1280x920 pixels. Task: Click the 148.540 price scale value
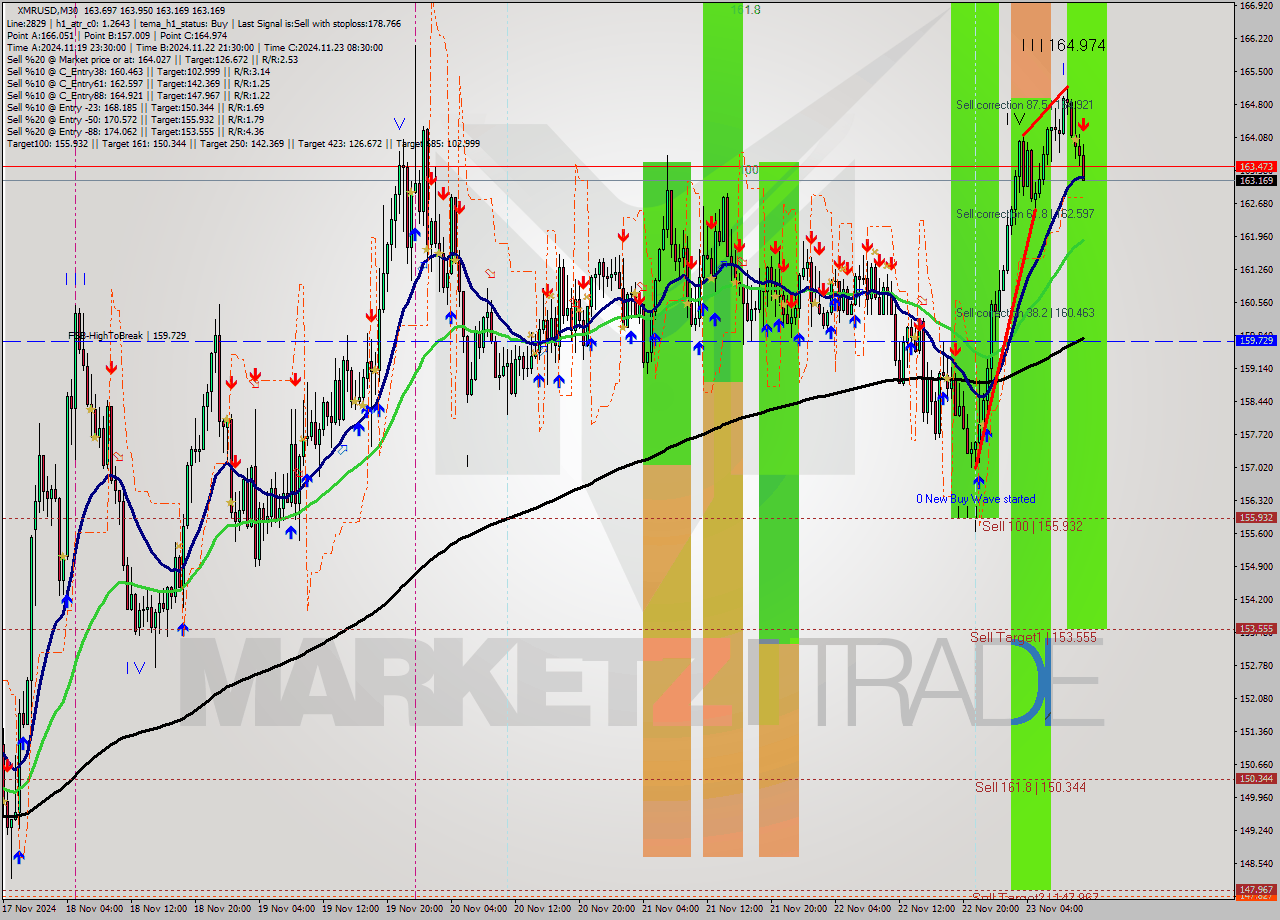click(1256, 864)
